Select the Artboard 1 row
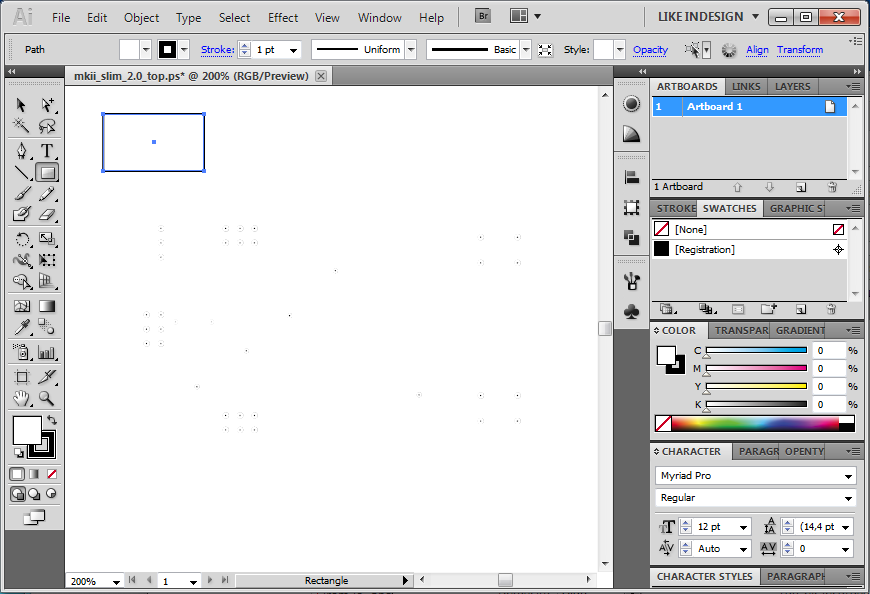Image resolution: width=870 pixels, height=594 pixels. click(749, 106)
